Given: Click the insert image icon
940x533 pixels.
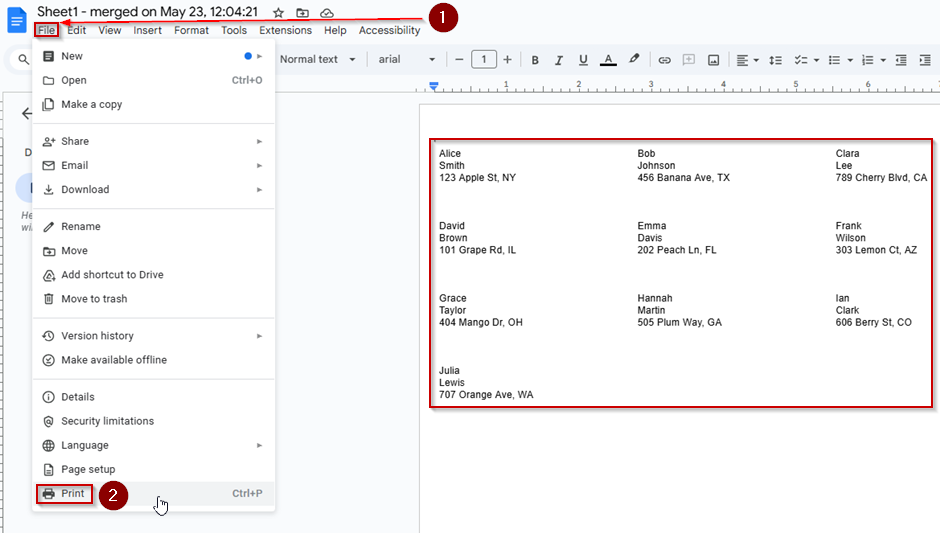Looking at the screenshot, I should (713, 60).
